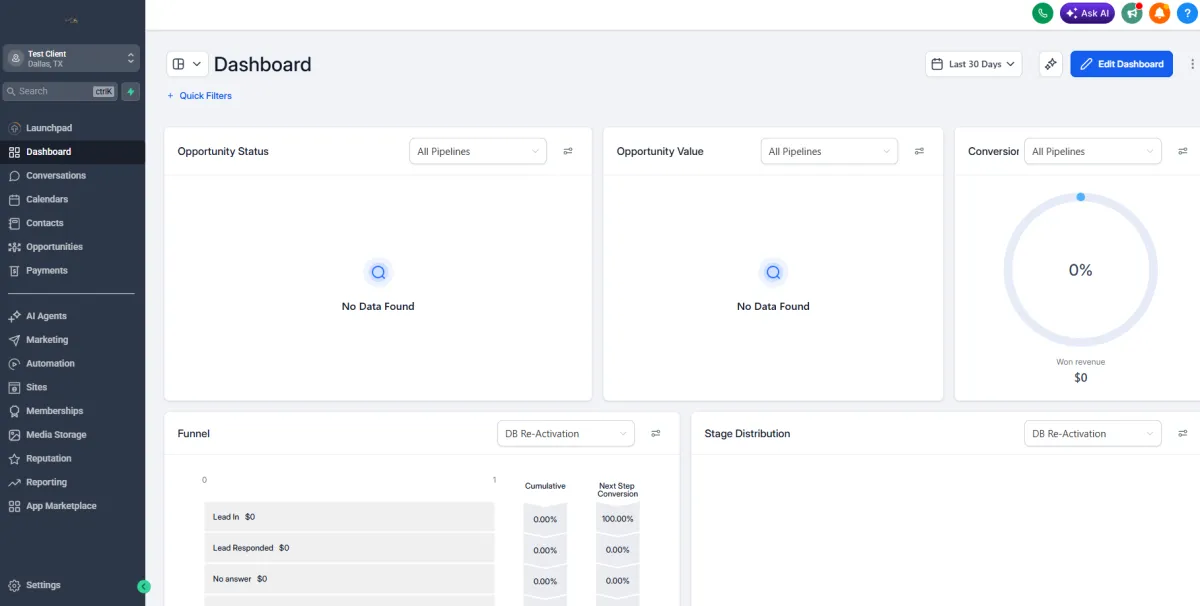Open the Test Client account switcher
This screenshot has height=606, width=1200.
[x=71, y=59]
